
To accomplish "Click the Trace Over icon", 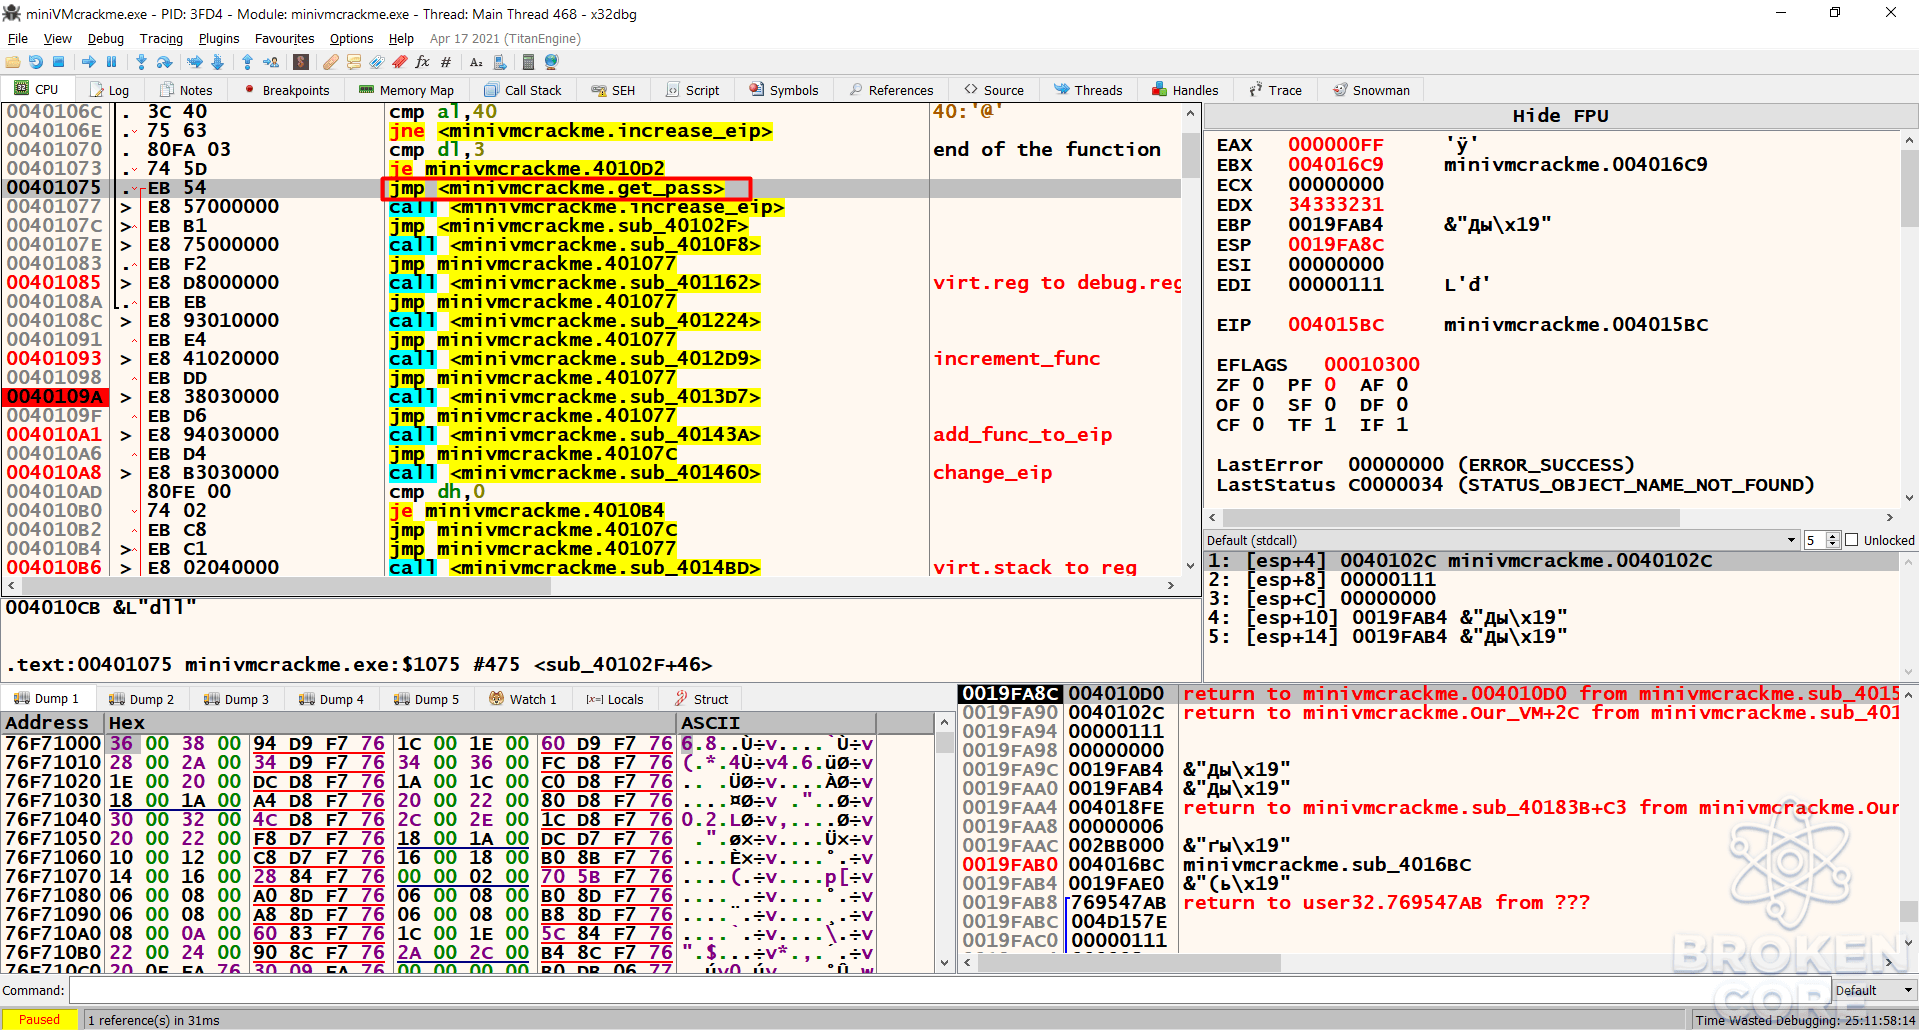I will pos(217,62).
